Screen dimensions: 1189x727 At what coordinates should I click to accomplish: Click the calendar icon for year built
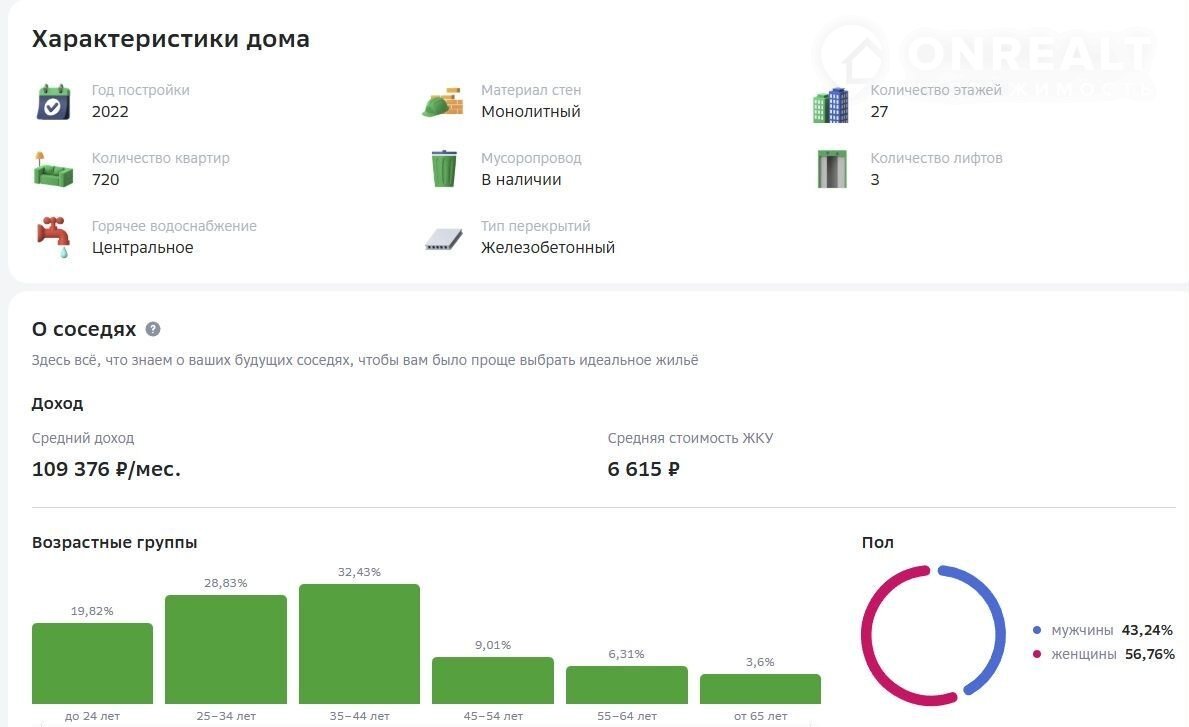(x=53, y=102)
